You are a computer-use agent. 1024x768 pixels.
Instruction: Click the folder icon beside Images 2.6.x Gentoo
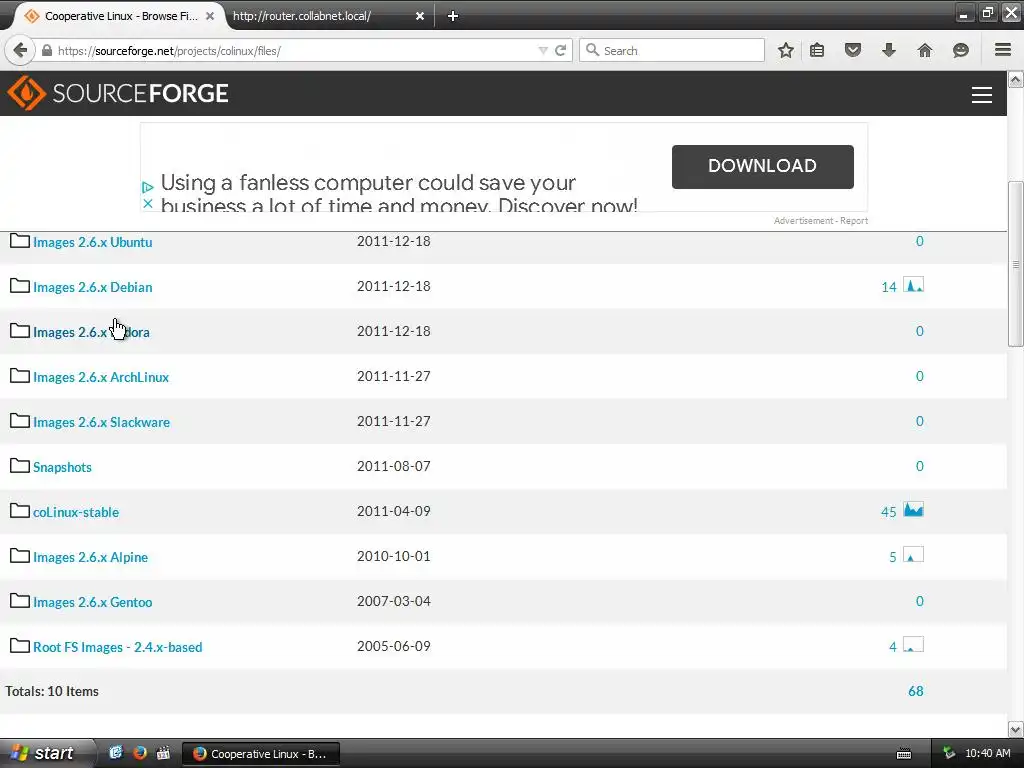(20, 601)
